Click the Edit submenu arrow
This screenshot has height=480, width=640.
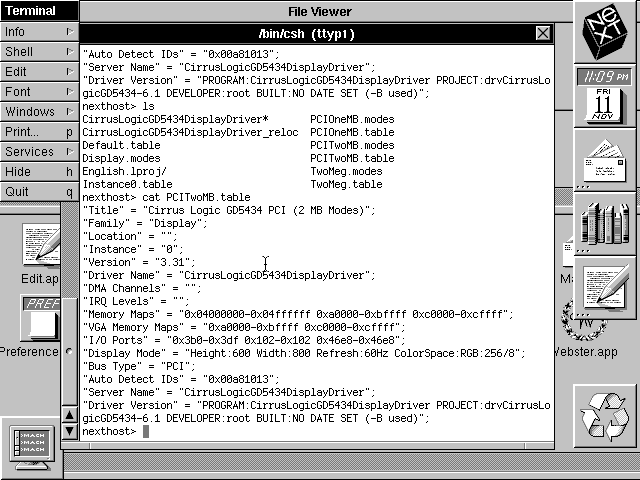[70, 71]
